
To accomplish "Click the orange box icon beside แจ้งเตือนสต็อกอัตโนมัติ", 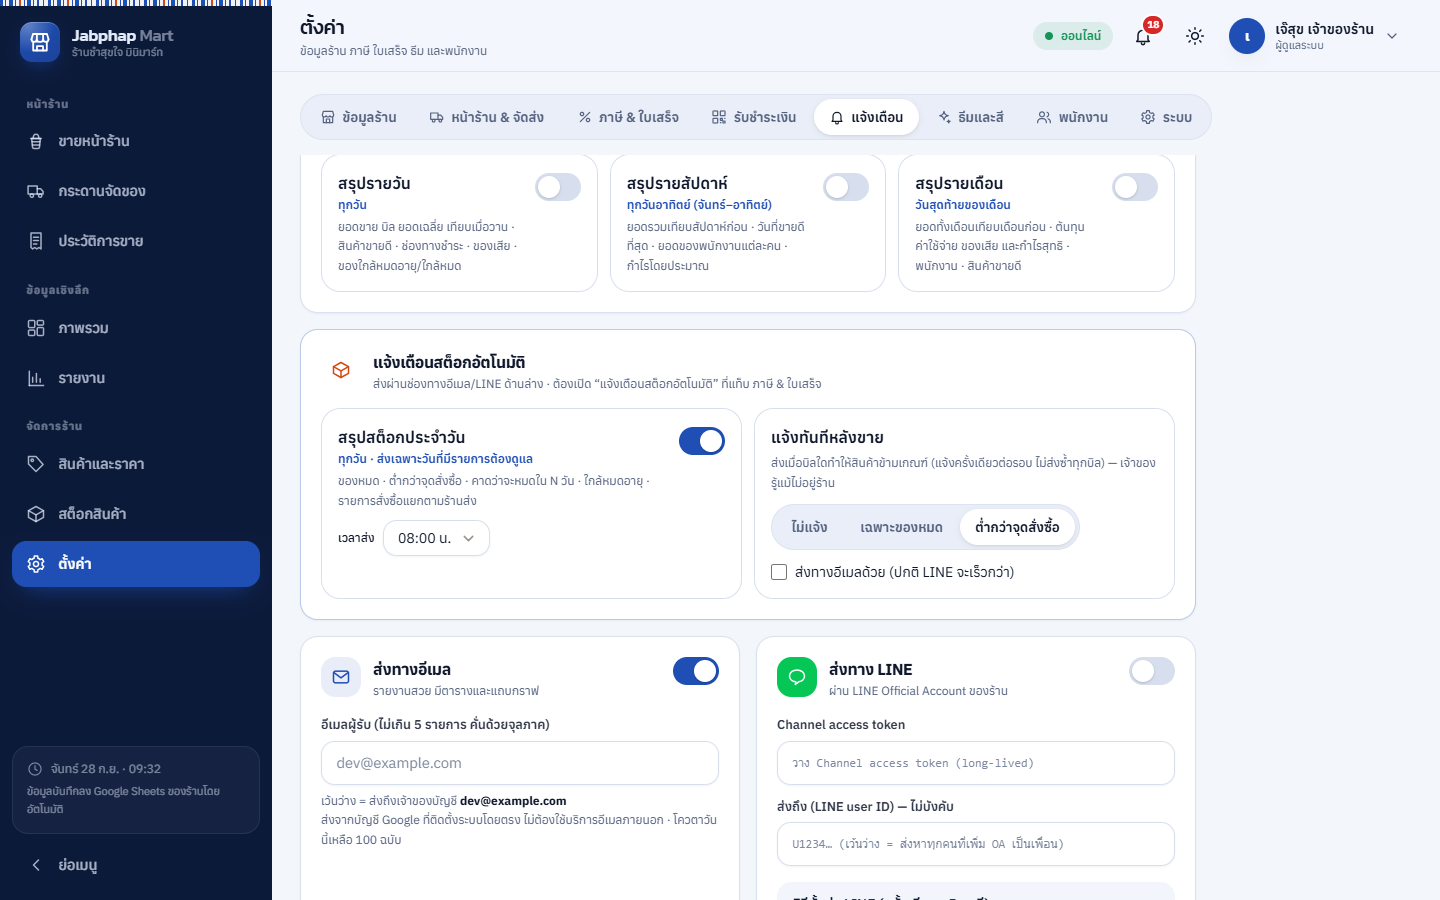I will [341, 370].
